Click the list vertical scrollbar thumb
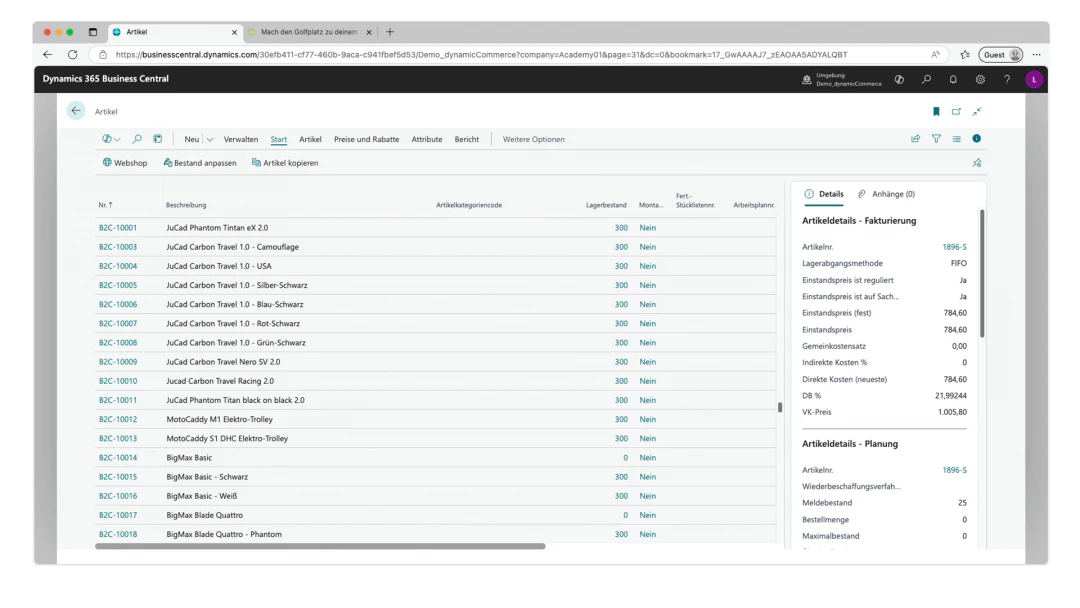Image resolution: width=1080 pixels, height=608 pixels. click(780, 407)
